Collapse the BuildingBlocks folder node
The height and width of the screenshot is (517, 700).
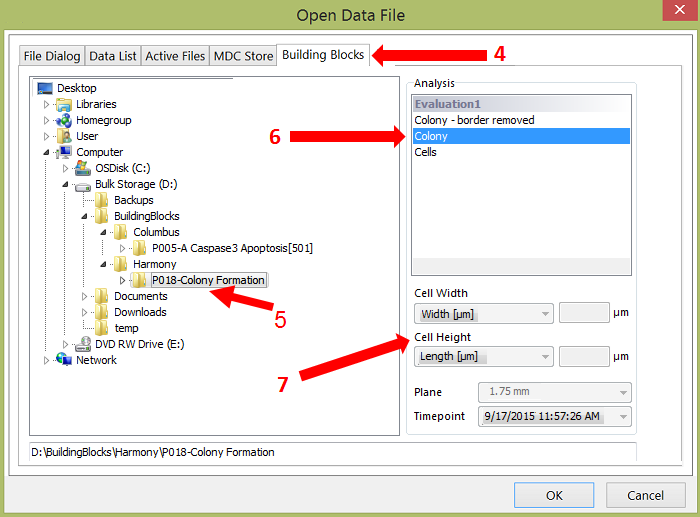[x=85, y=216]
